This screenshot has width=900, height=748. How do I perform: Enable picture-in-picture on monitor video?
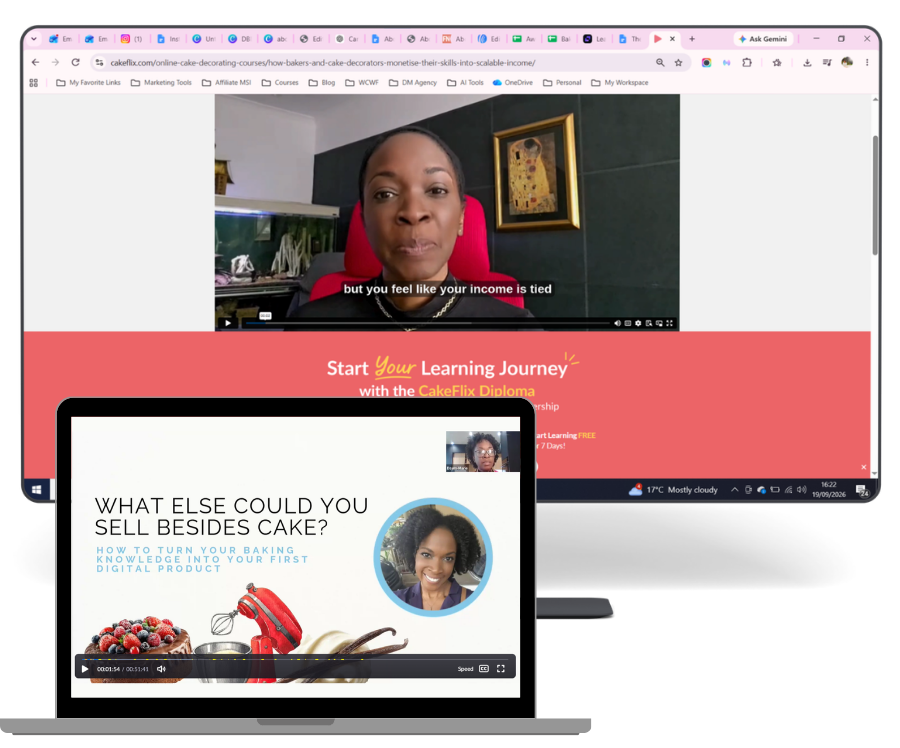point(659,323)
